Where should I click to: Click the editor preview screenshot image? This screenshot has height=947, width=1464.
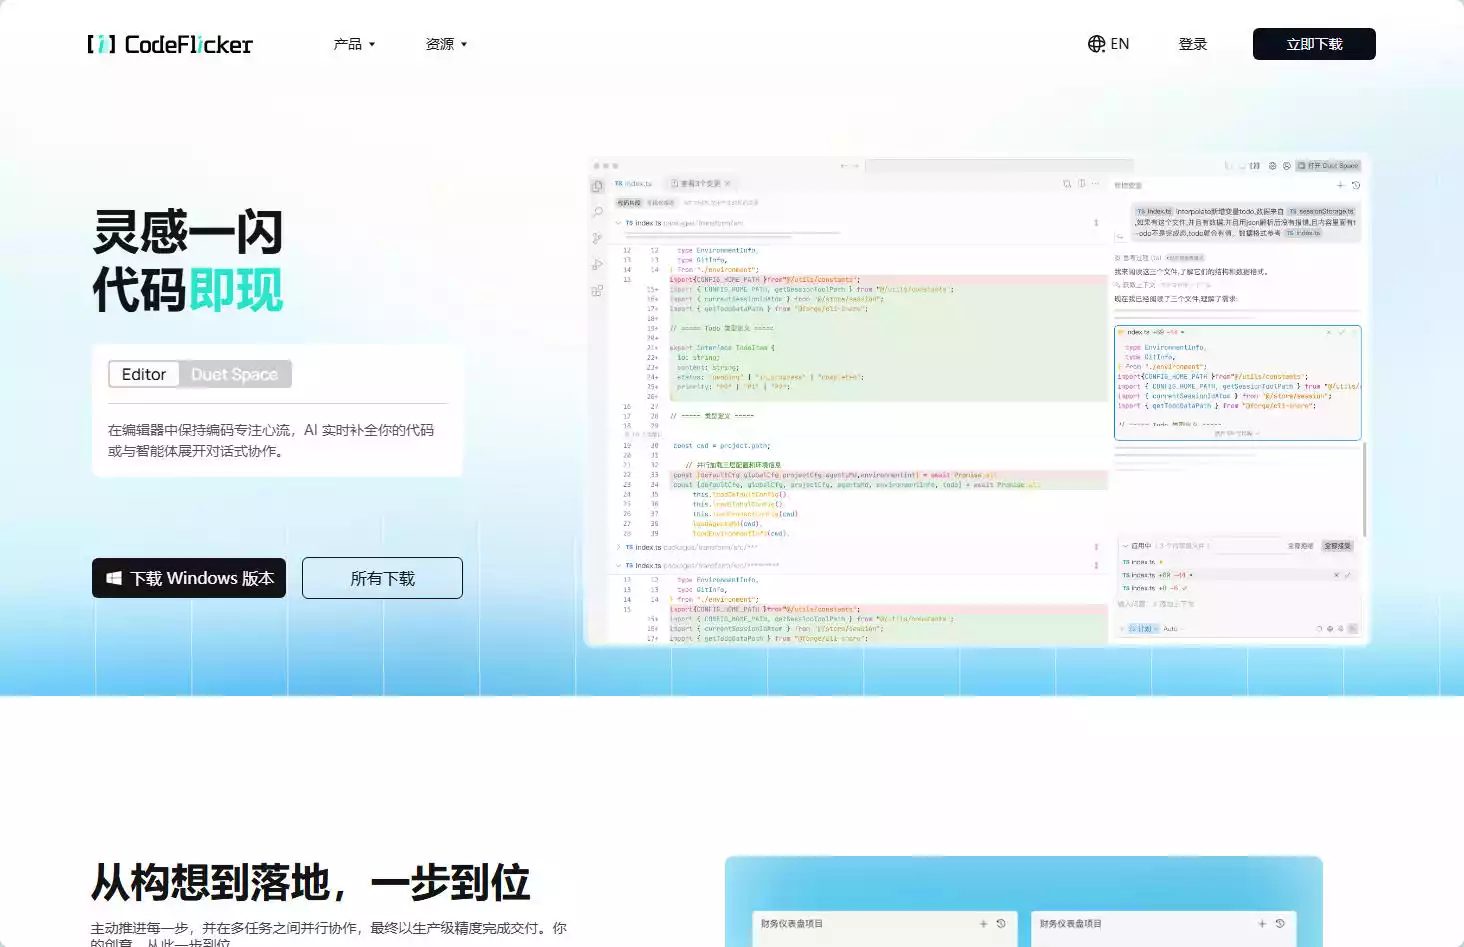(976, 400)
